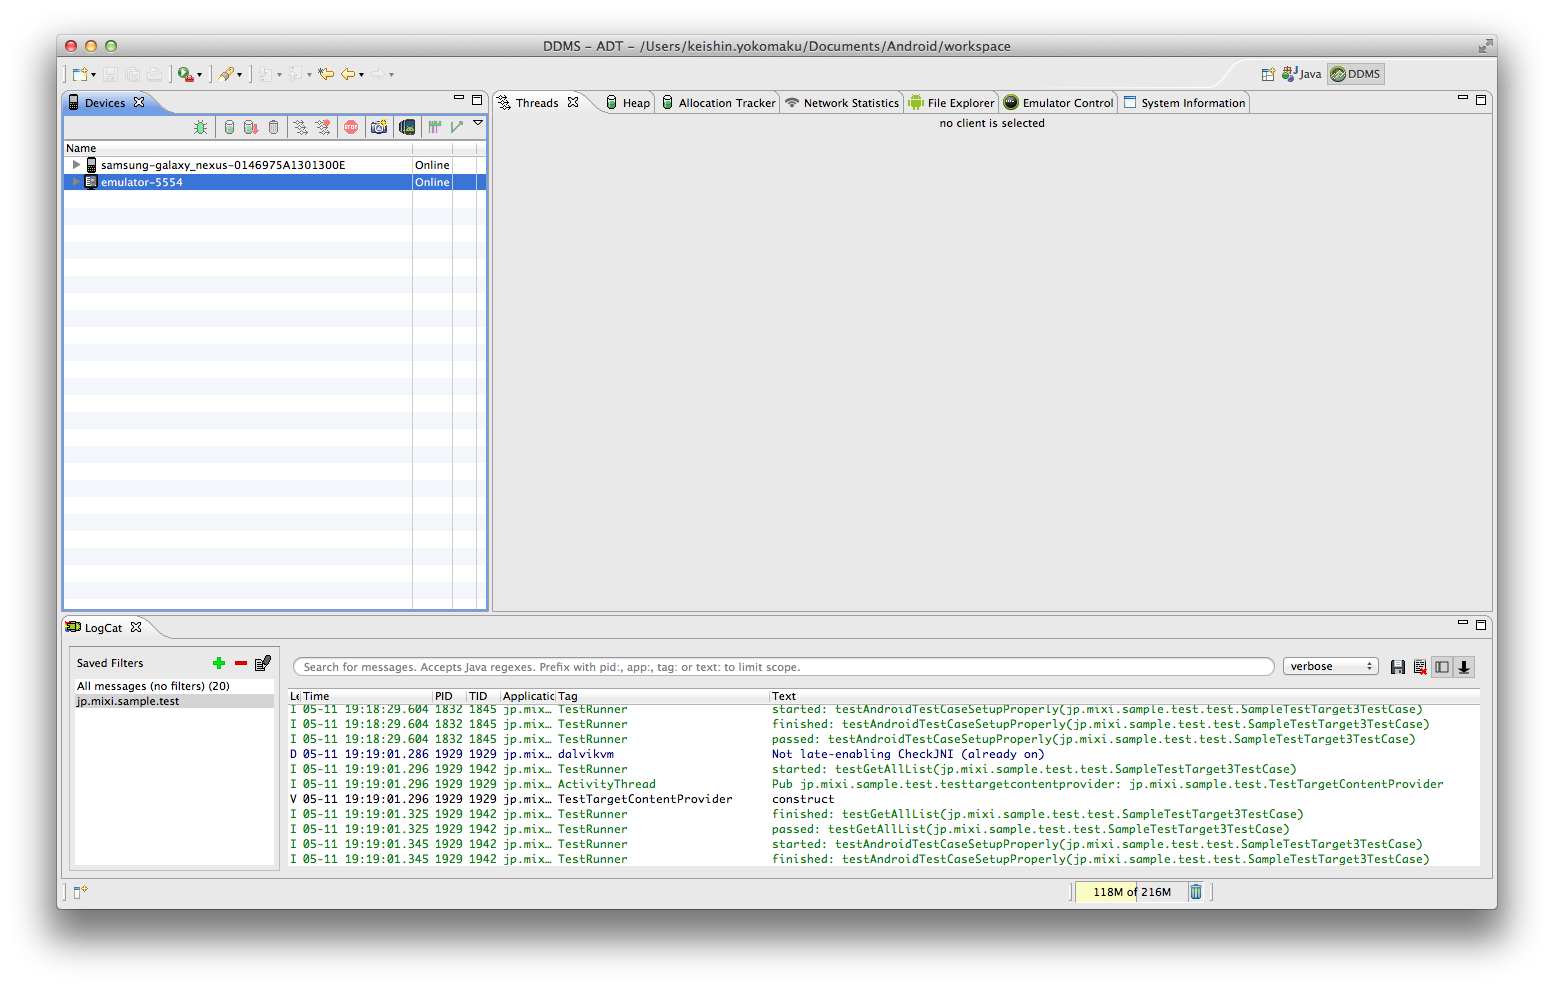Click the Clear Log icon
The width and height of the screenshot is (1554, 988).
(x=1420, y=667)
